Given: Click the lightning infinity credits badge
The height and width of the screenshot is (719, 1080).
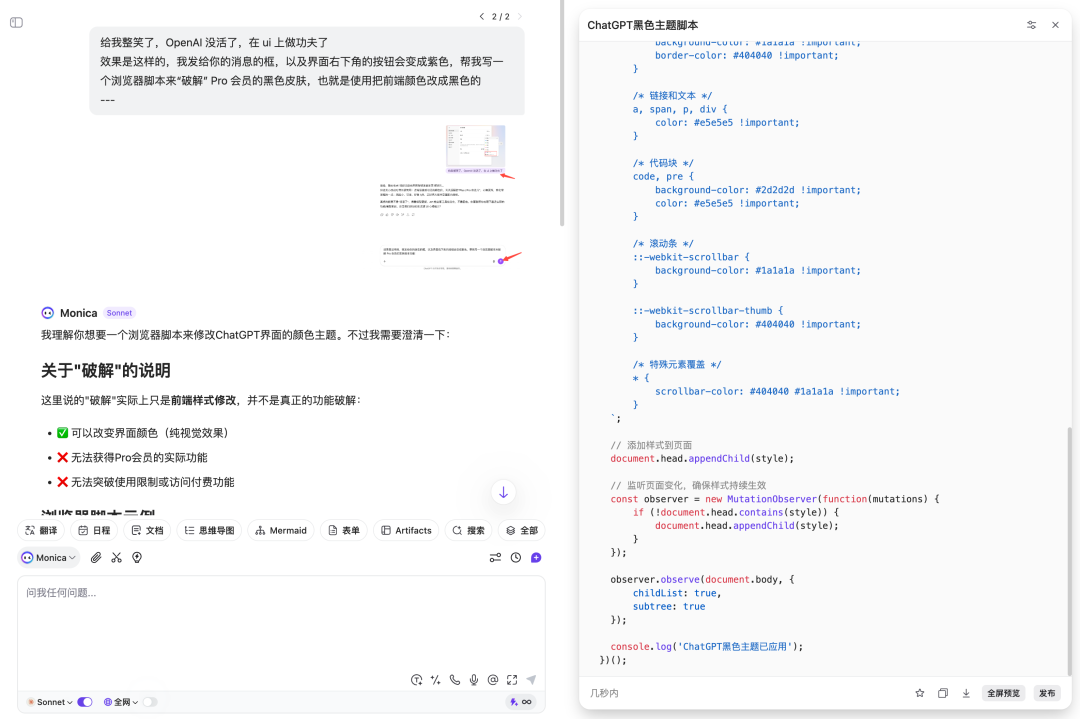Looking at the screenshot, I should pyautogui.click(x=521, y=702).
